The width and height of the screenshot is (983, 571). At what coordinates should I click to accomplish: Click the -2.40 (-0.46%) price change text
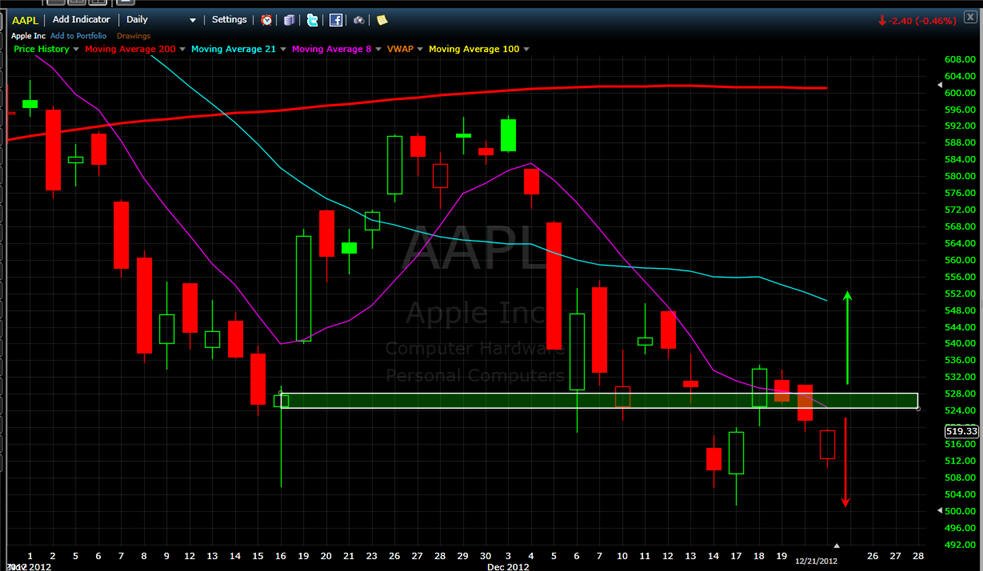pos(922,21)
